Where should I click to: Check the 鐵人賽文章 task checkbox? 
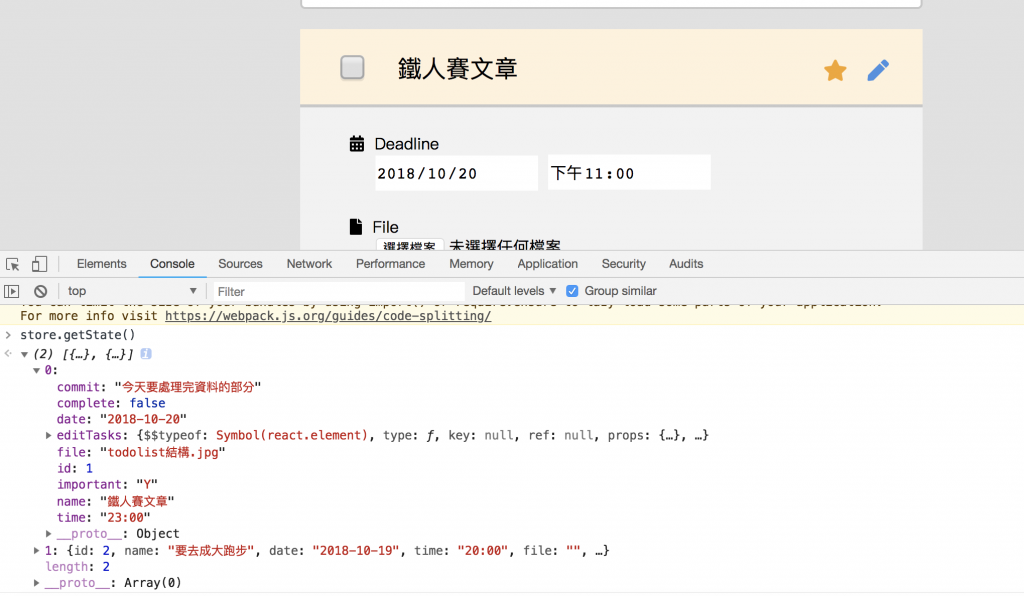[x=352, y=68]
